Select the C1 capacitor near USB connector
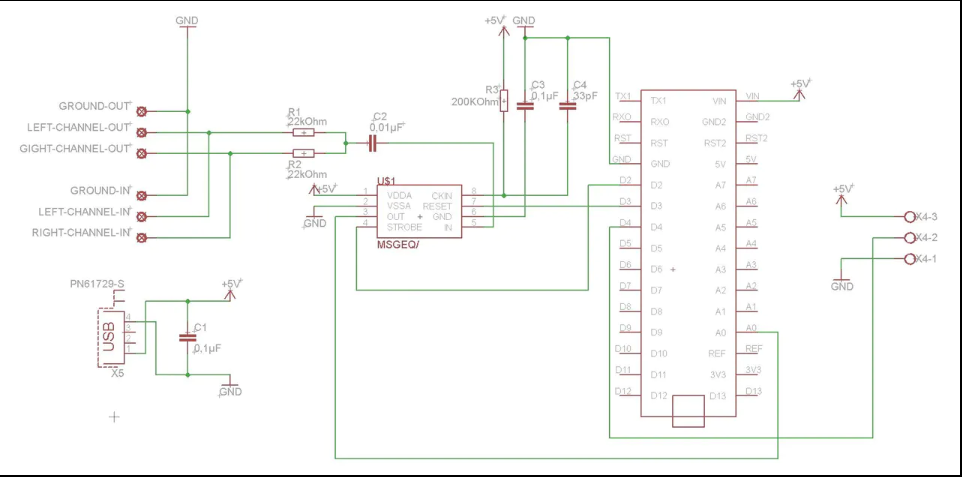The width and height of the screenshot is (962, 477). coord(188,337)
